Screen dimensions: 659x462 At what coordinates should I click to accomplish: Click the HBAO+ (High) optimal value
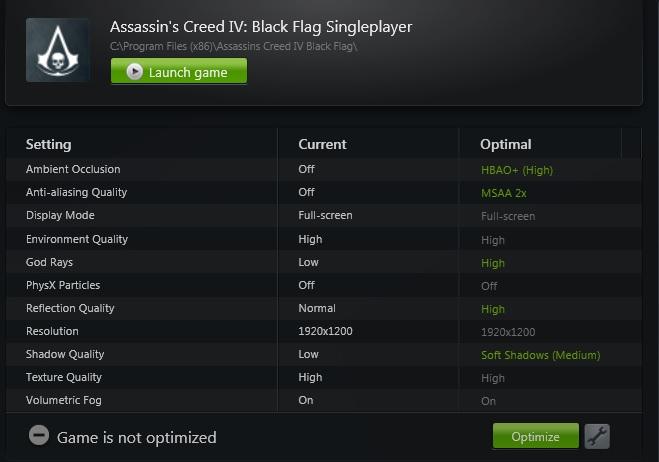click(516, 170)
